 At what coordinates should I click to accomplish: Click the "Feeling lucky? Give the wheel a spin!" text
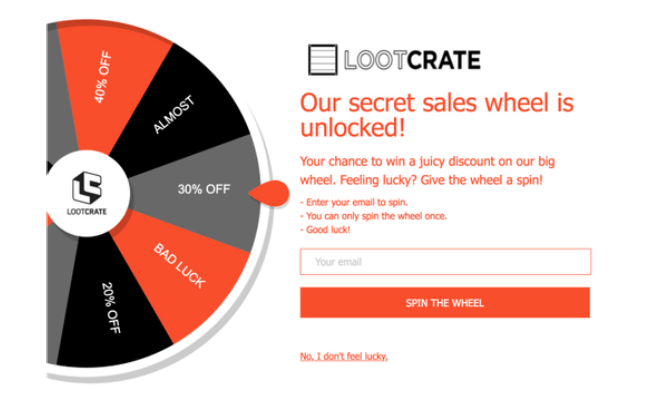tap(441, 180)
